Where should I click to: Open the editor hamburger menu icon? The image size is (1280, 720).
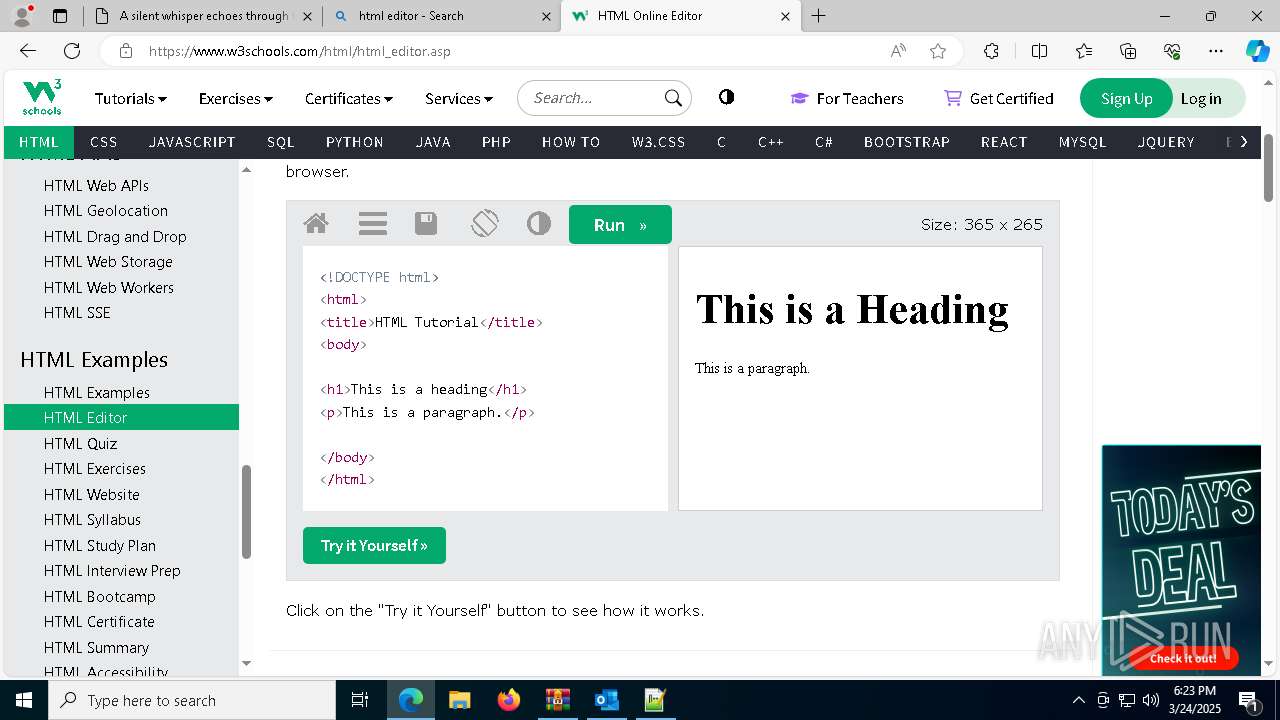tap(373, 224)
